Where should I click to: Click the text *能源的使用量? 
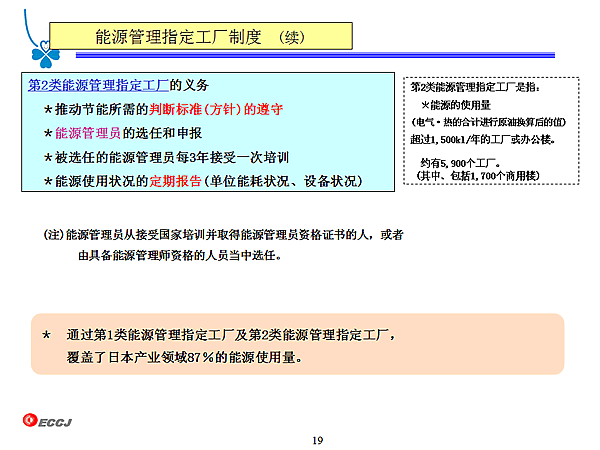[x=456, y=105]
